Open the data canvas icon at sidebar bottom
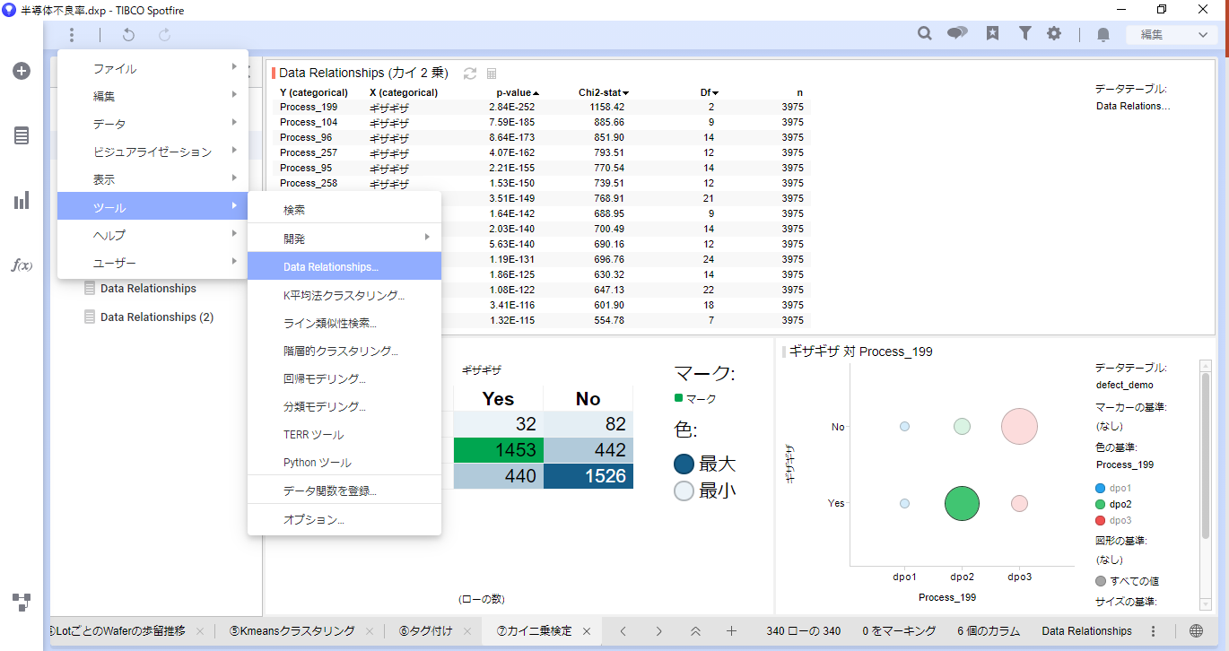Viewport: 1229px width, 651px height. [x=21, y=602]
